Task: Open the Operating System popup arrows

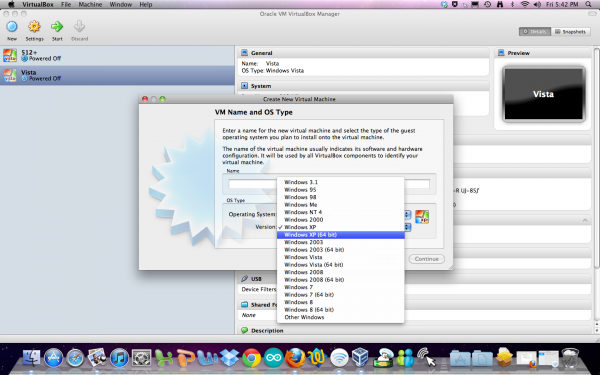Action: [408, 215]
